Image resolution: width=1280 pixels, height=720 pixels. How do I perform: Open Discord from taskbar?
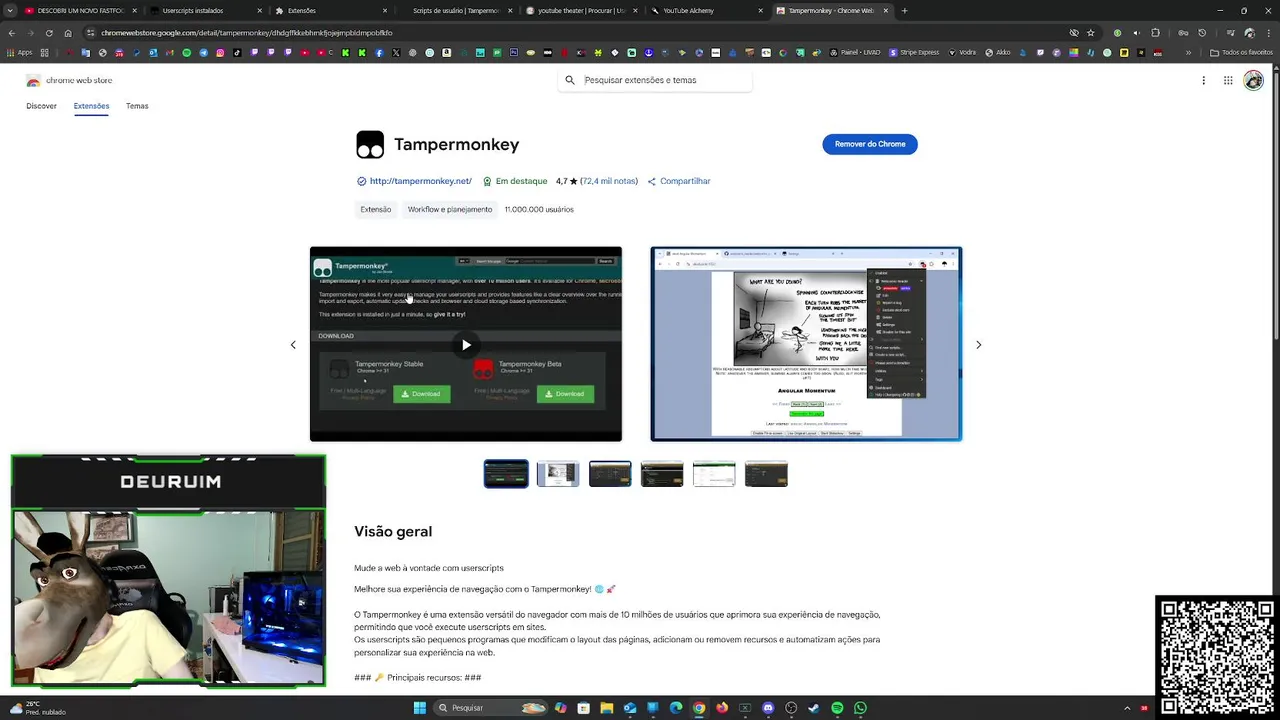[768, 708]
